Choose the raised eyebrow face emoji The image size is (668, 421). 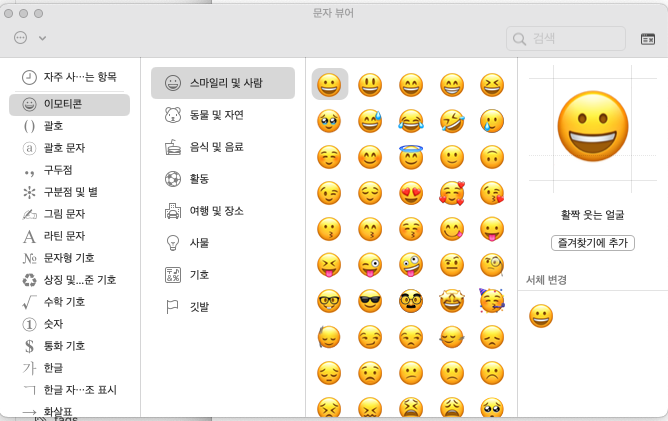(x=452, y=265)
